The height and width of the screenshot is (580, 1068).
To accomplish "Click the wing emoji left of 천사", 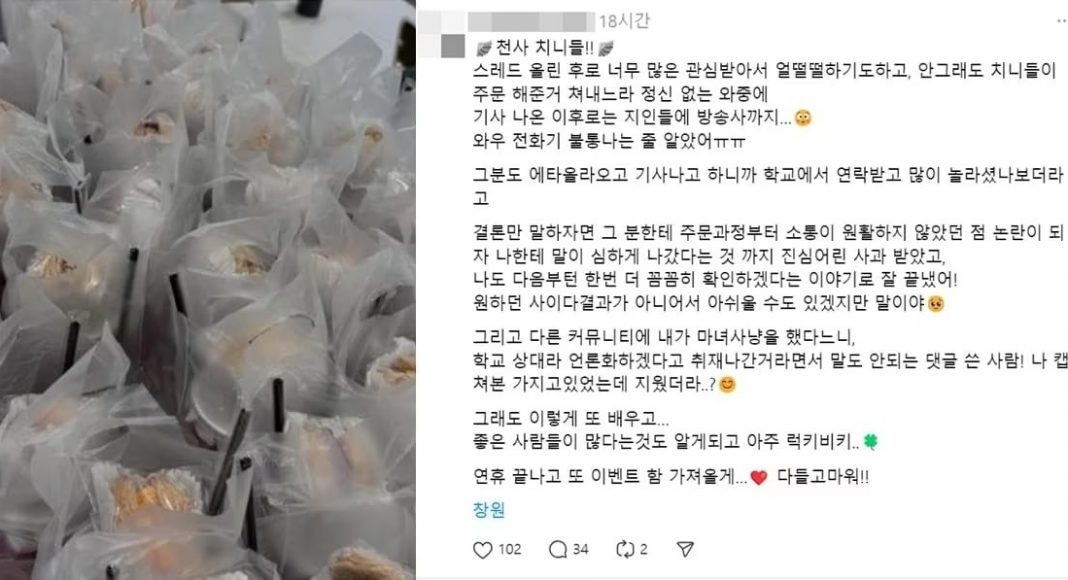I will (484, 48).
